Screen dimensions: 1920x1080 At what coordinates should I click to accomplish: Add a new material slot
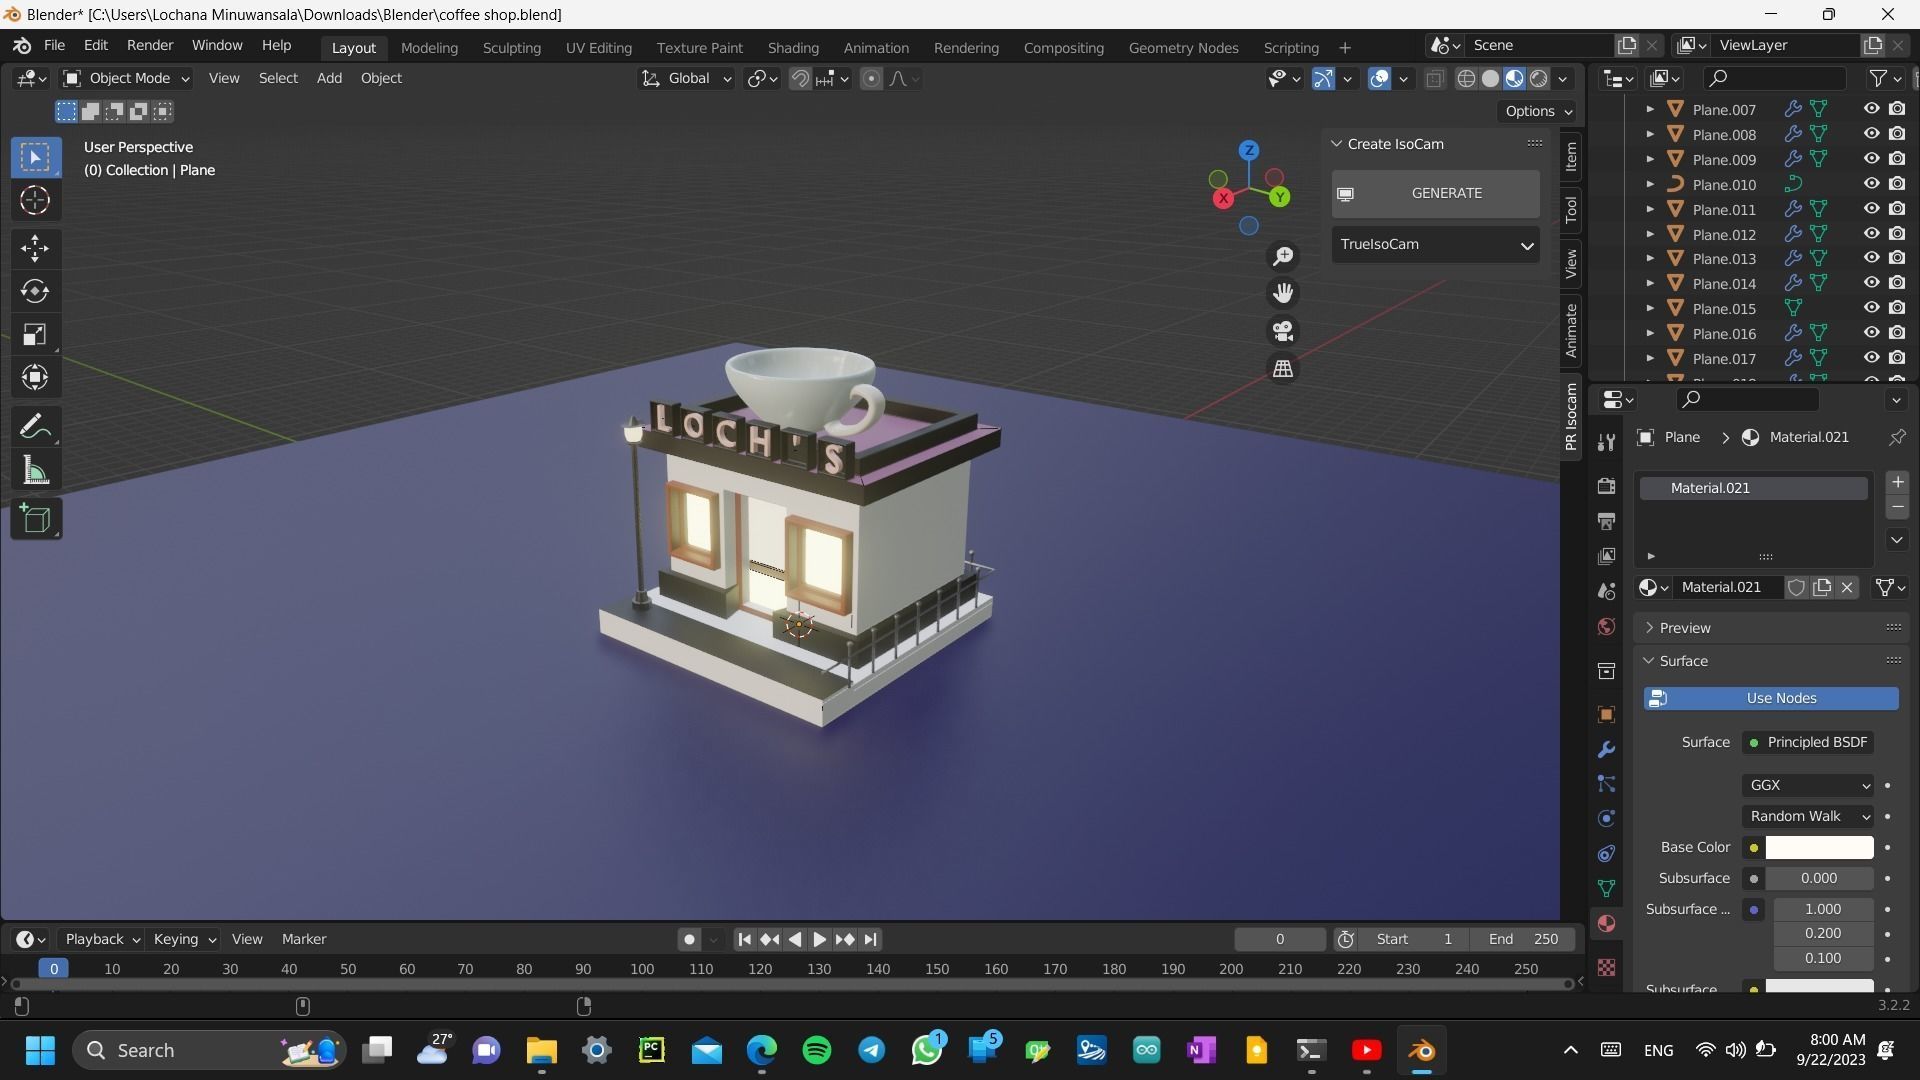[x=1897, y=482]
